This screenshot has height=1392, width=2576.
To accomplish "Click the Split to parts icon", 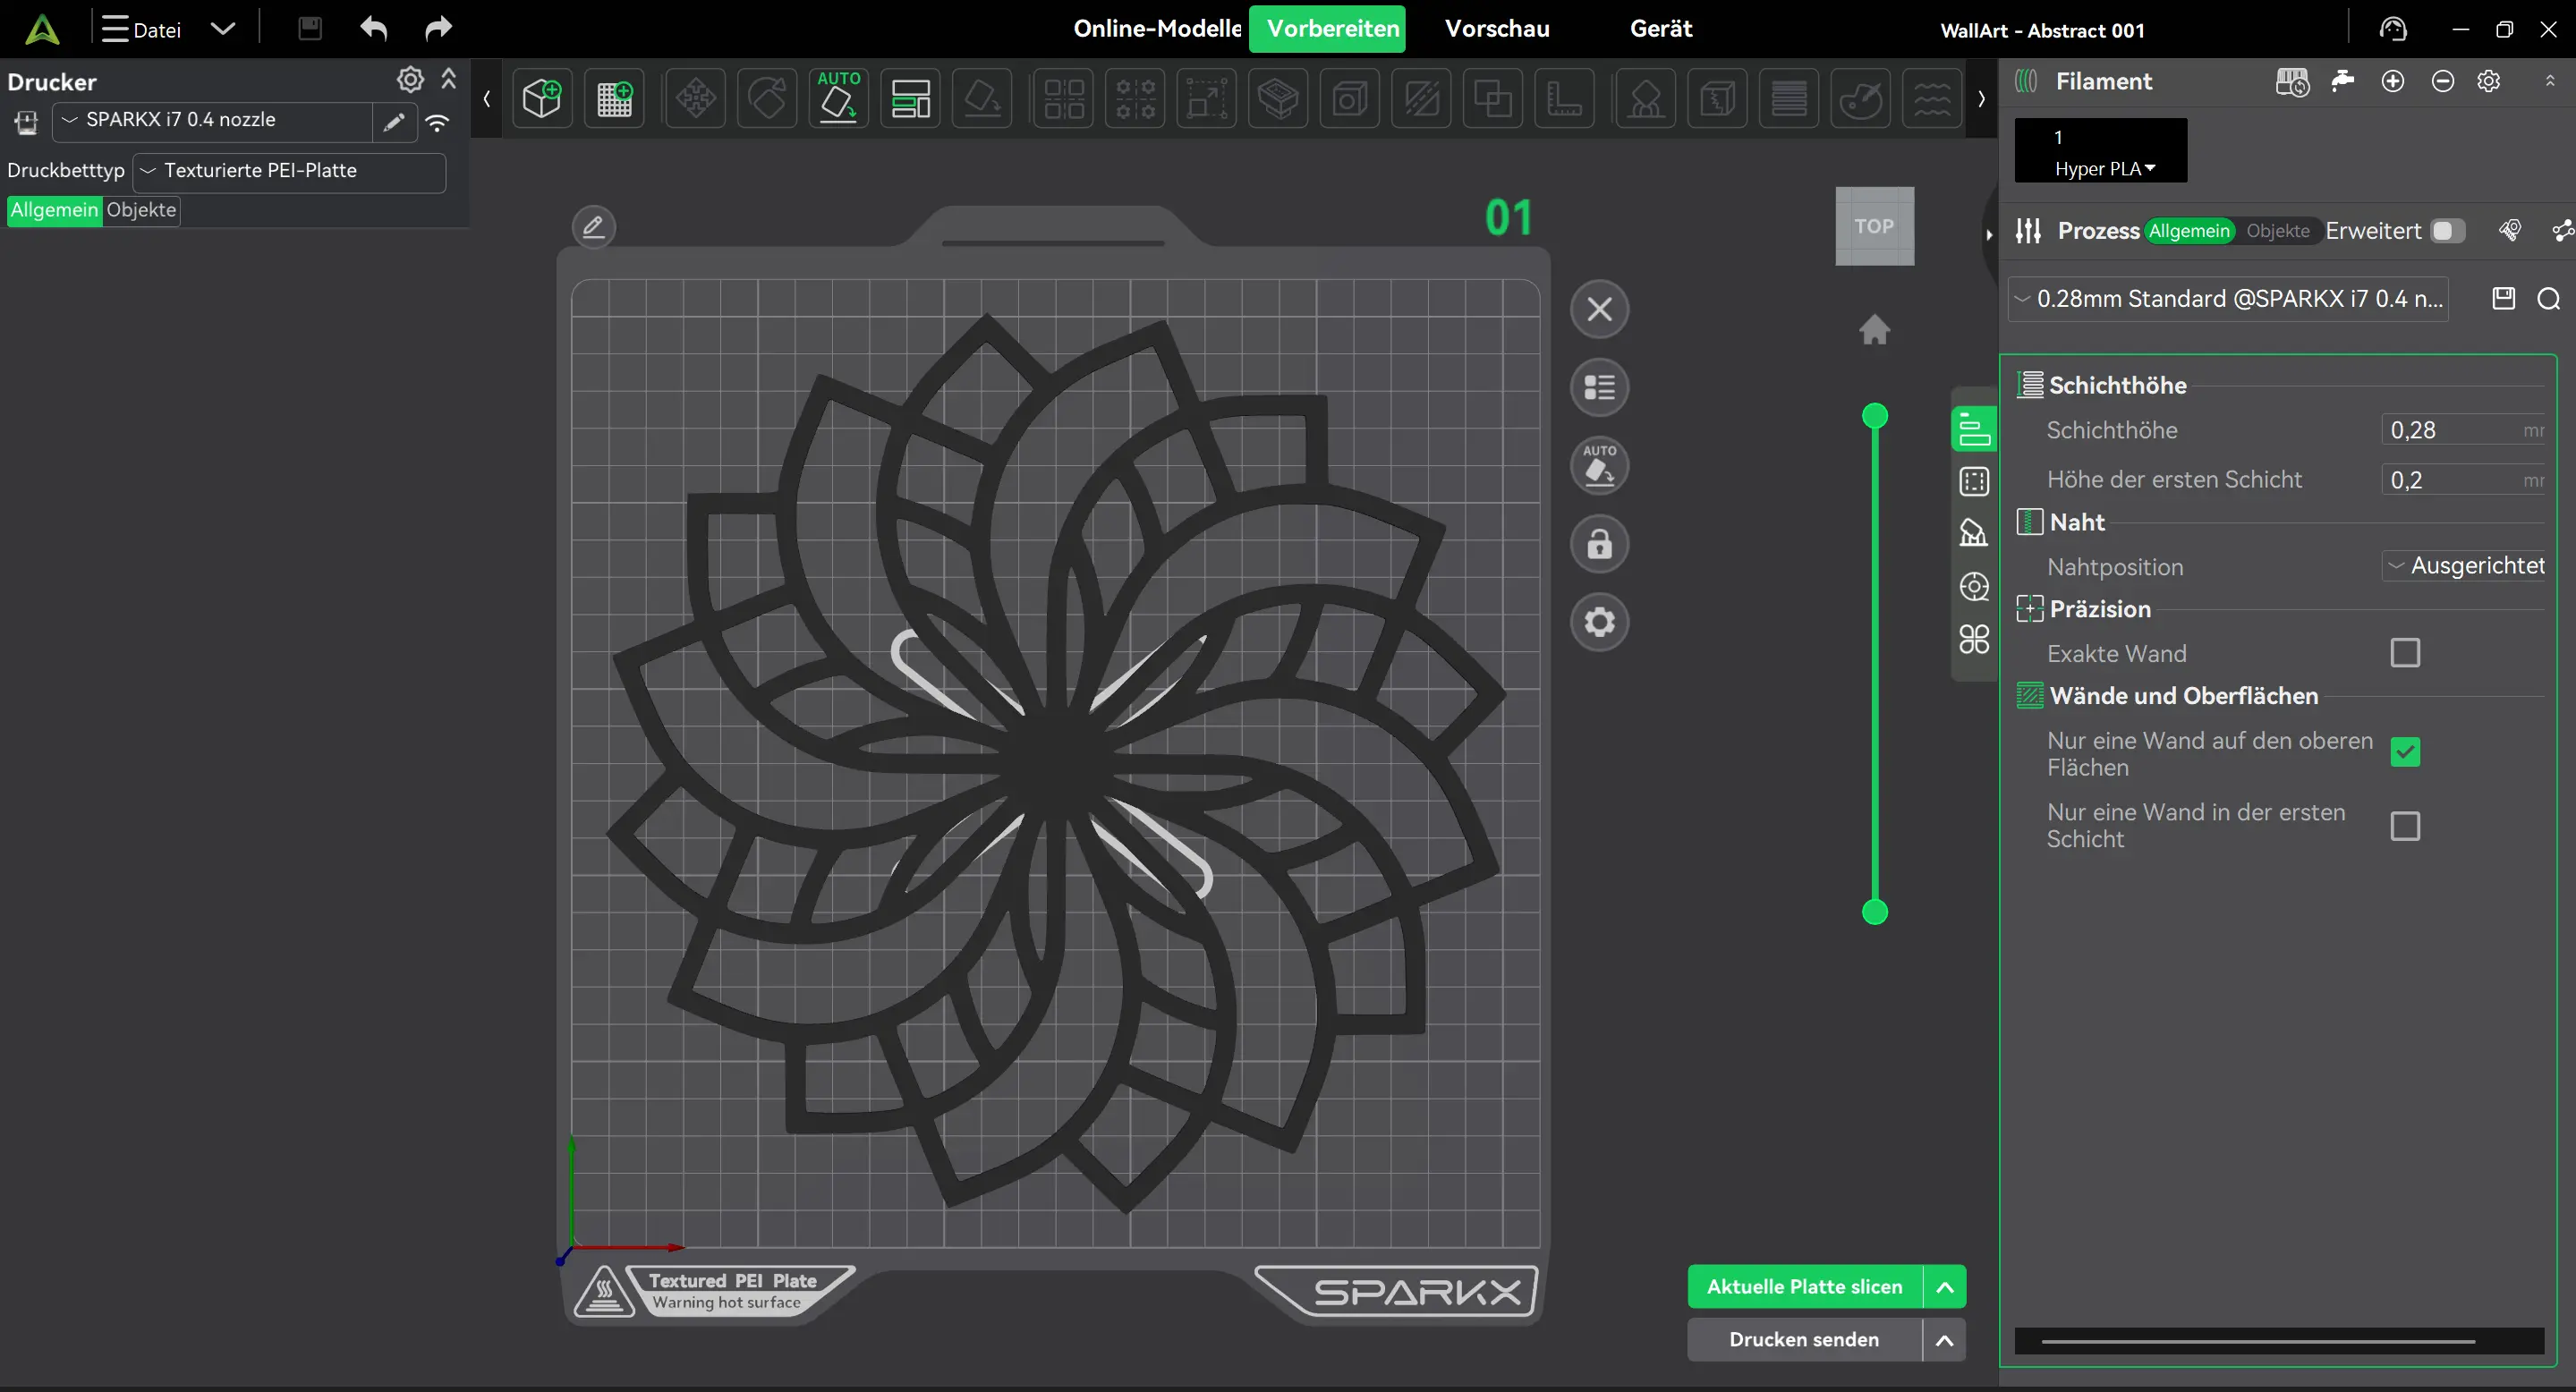I will pyautogui.click(x=1136, y=99).
